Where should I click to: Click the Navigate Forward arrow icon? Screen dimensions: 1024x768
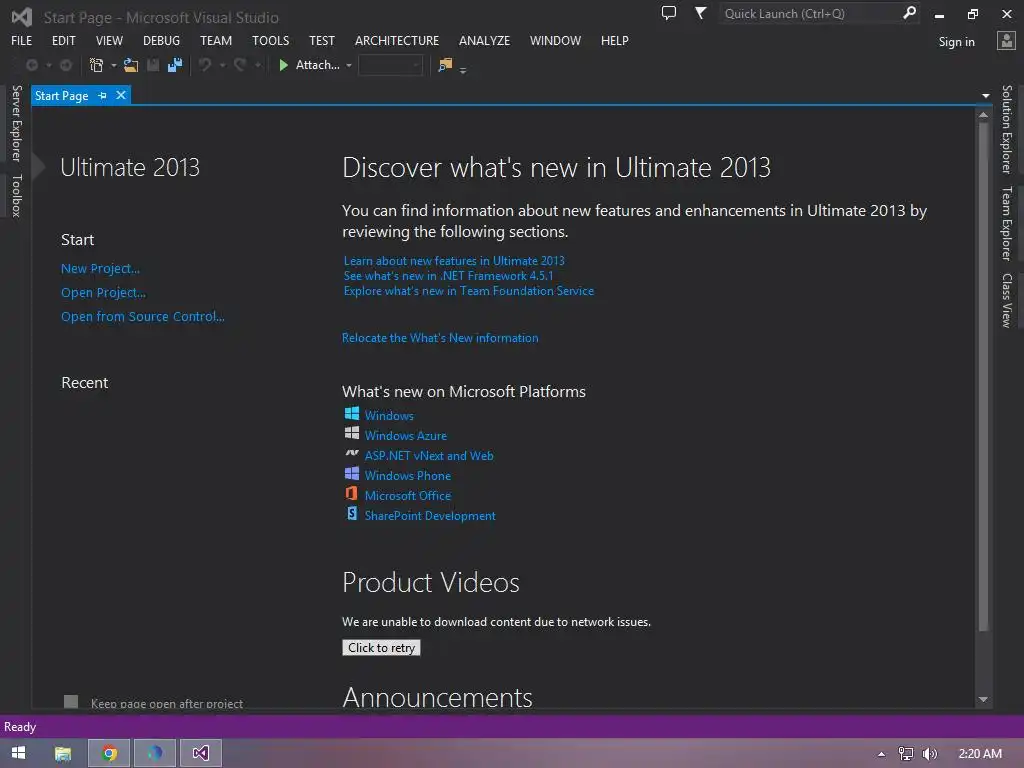click(66, 65)
